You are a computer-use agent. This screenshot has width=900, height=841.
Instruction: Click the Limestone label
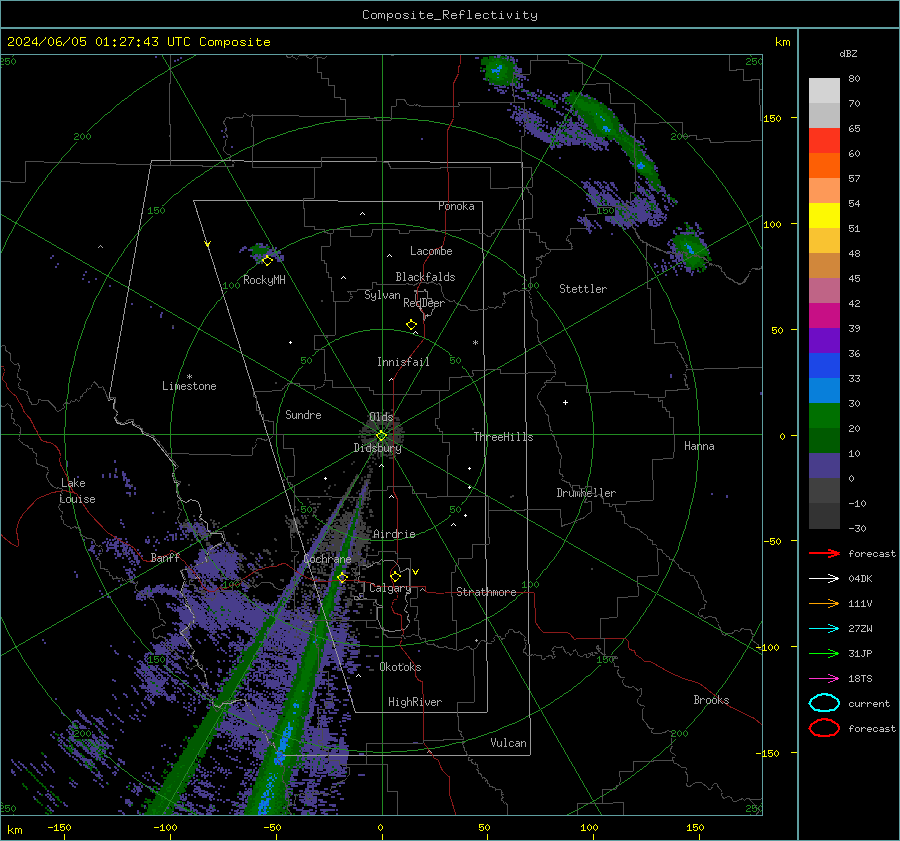(189, 386)
